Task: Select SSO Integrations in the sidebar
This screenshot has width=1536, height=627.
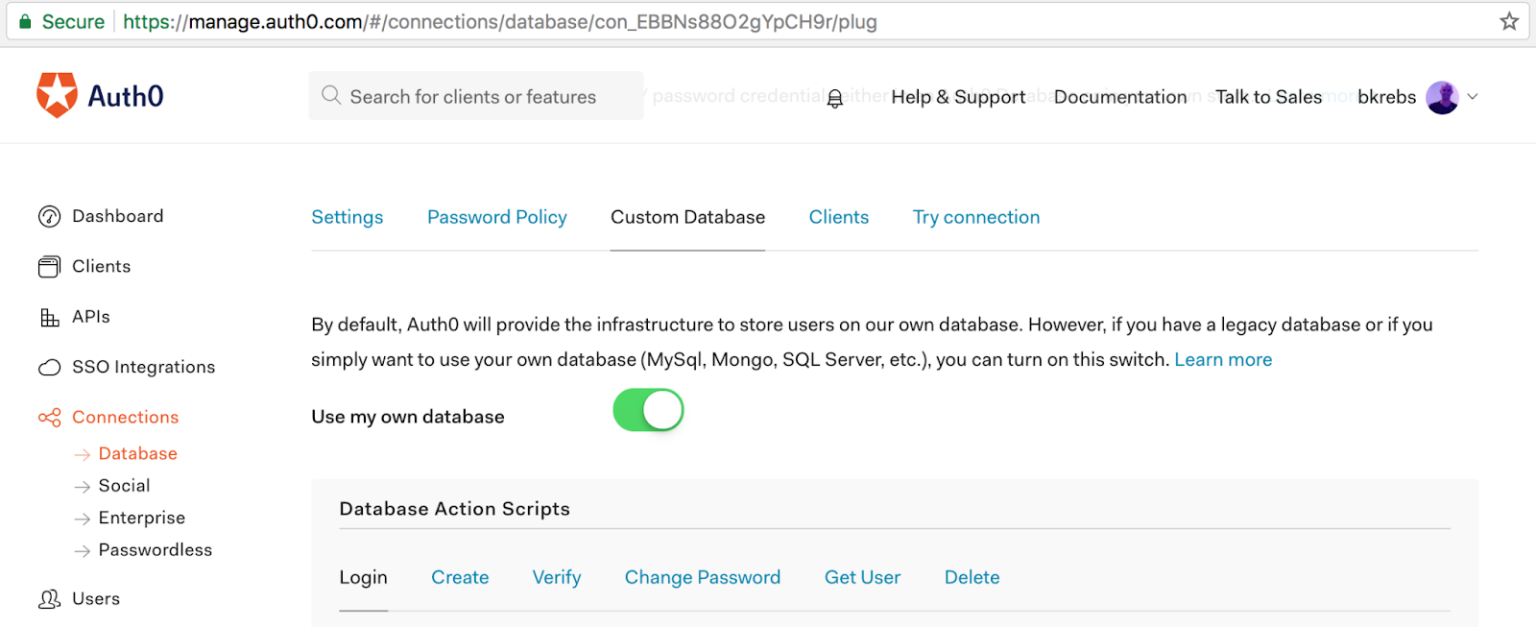Action: coord(49,367)
